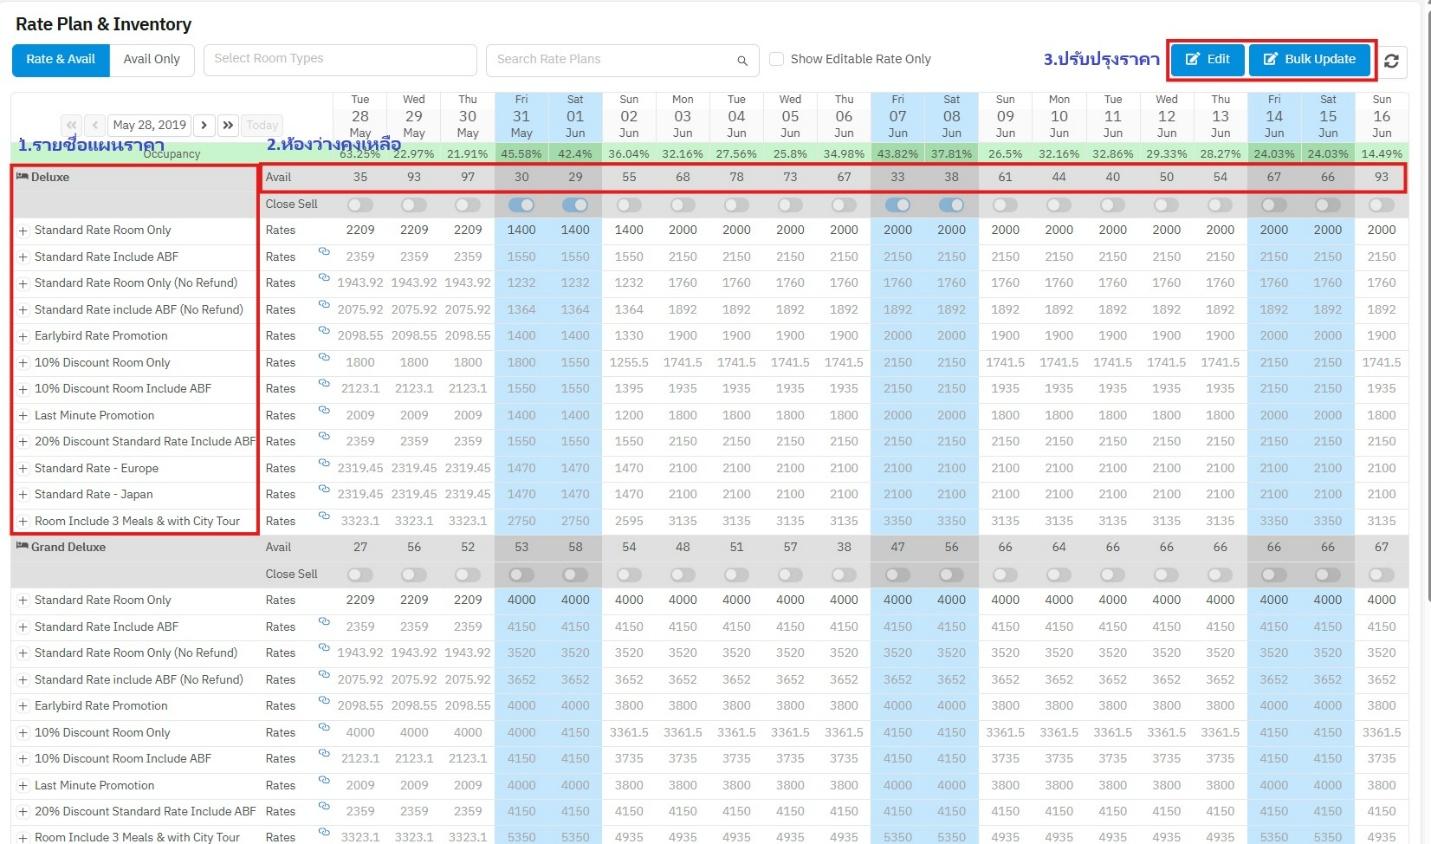The height and width of the screenshot is (844, 1431).
Task: Click link icon on Grand Deluxe Earlybird Rate Promotion
Action: [324, 701]
